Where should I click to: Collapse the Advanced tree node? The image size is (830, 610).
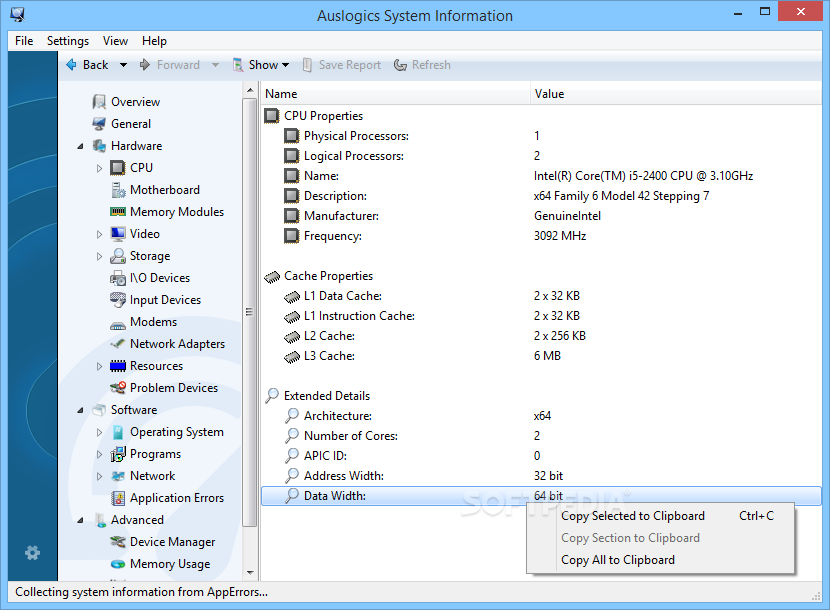tap(80, 521)
